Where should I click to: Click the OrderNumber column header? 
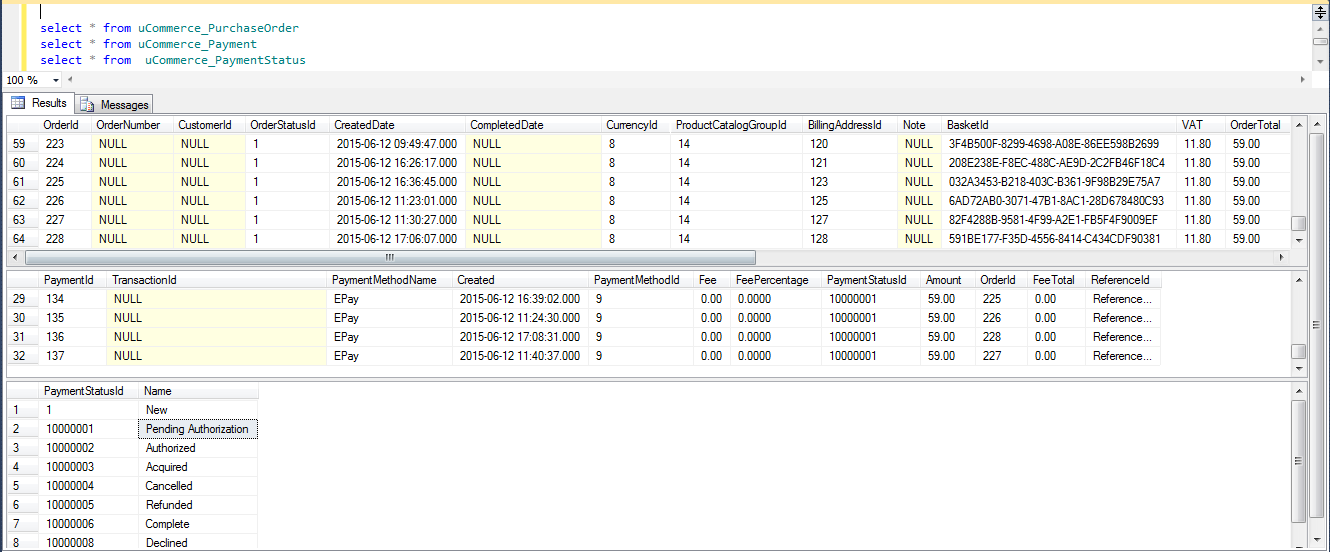(x=132, y=125)
